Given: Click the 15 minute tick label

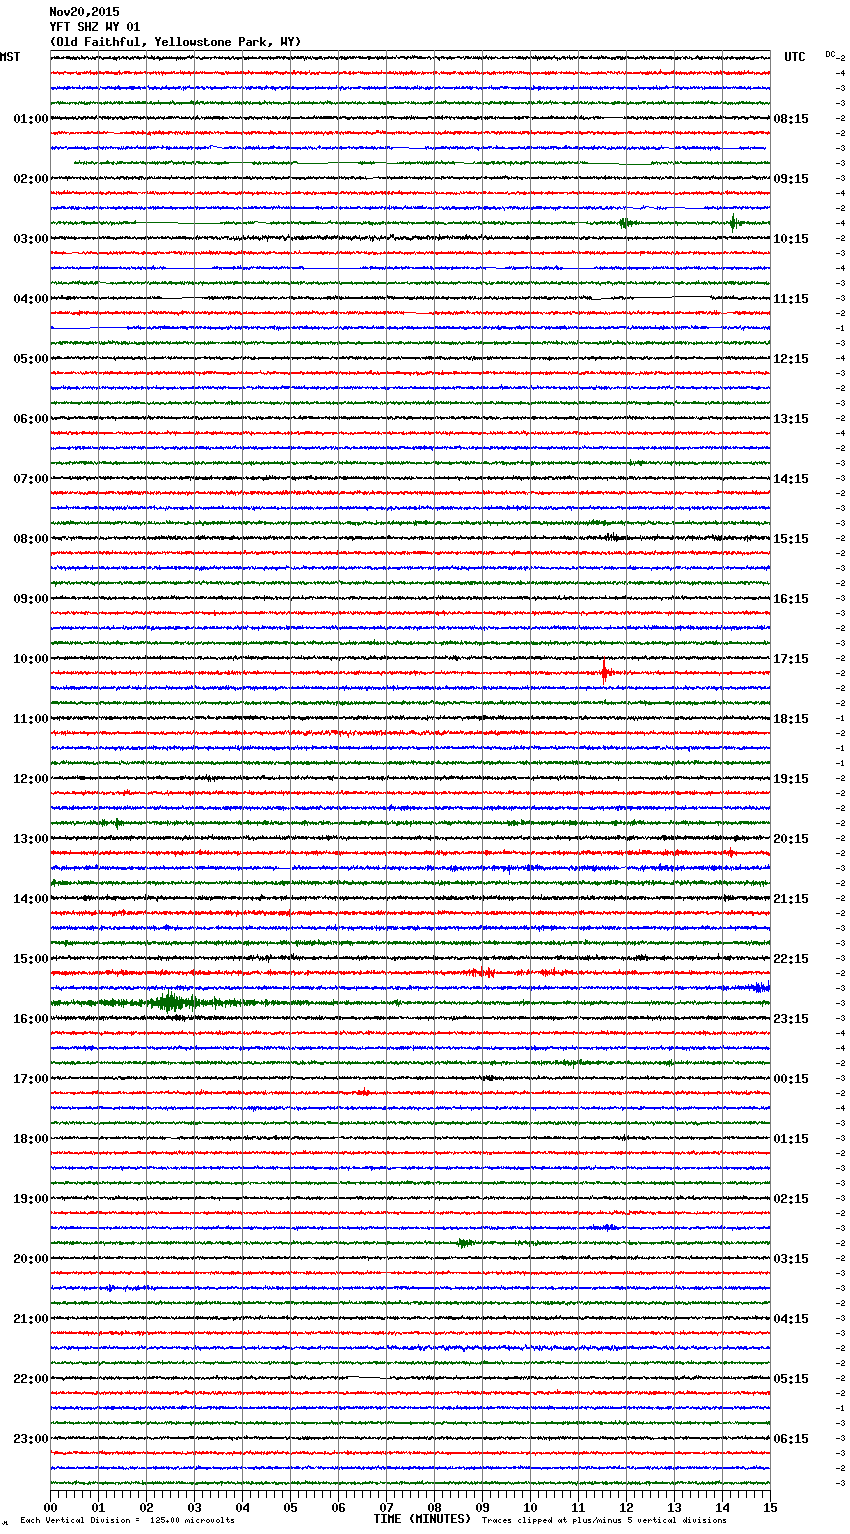Looking at the screenshot, I should tap(770, 1507).
